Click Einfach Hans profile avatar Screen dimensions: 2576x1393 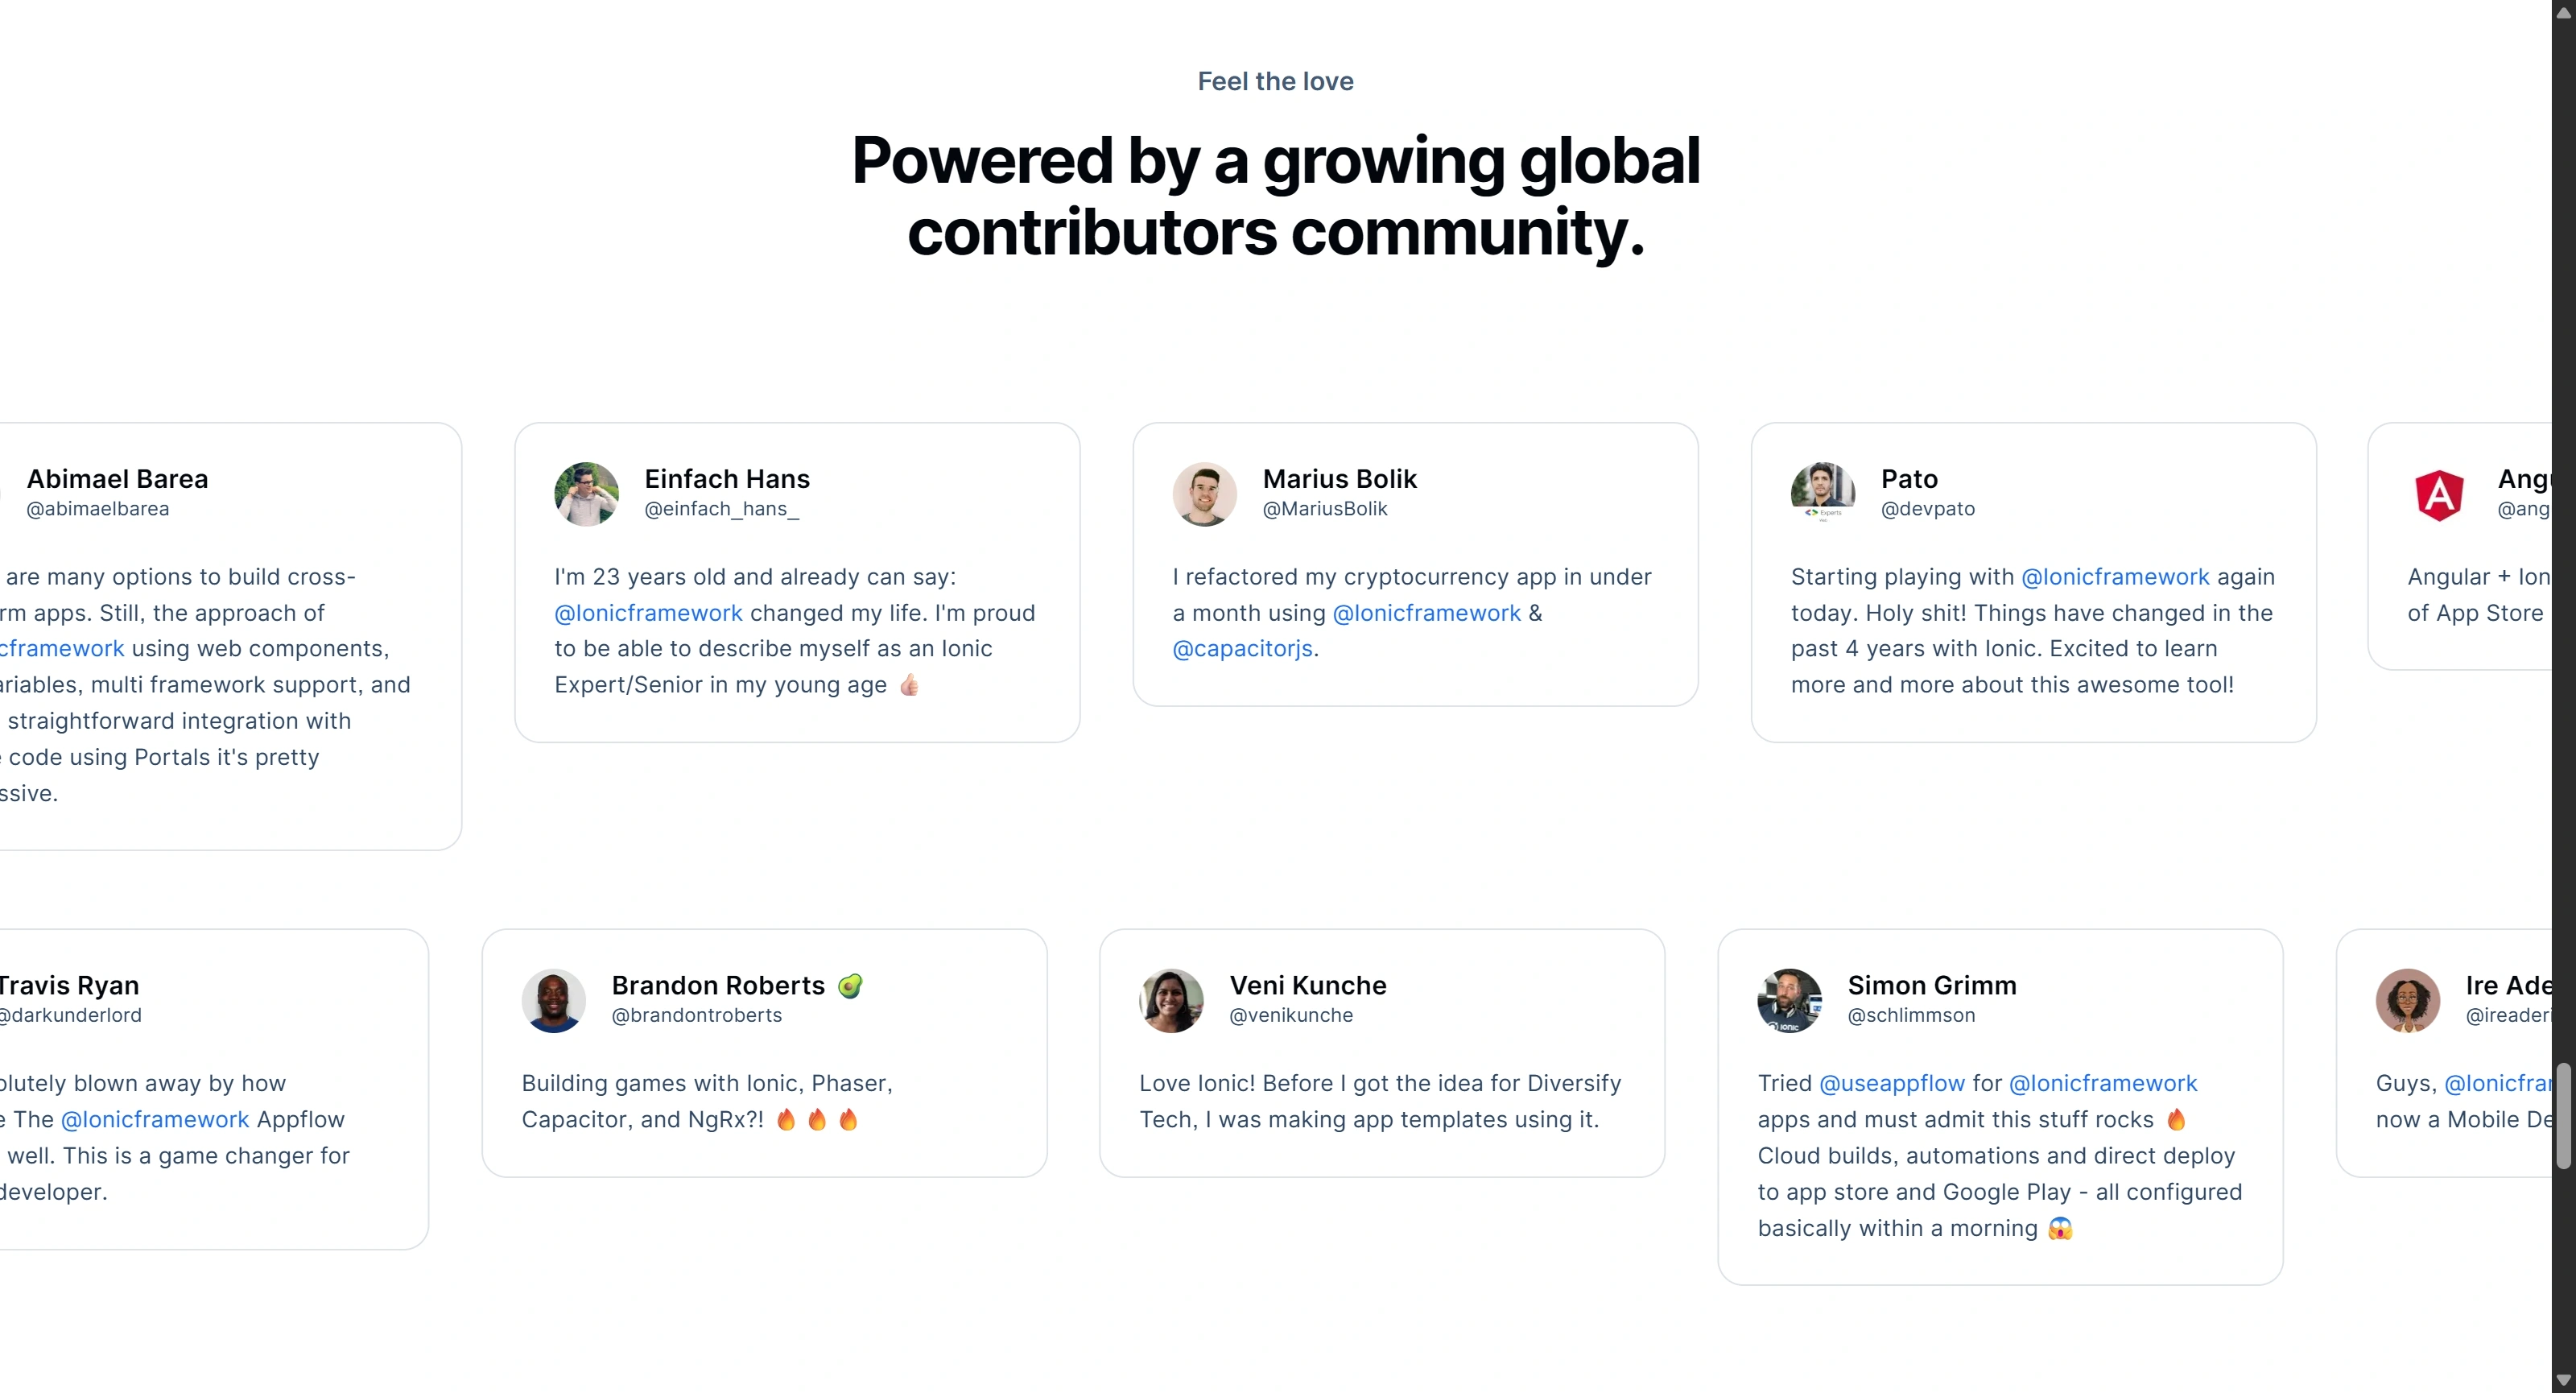(x=586, y=494)
